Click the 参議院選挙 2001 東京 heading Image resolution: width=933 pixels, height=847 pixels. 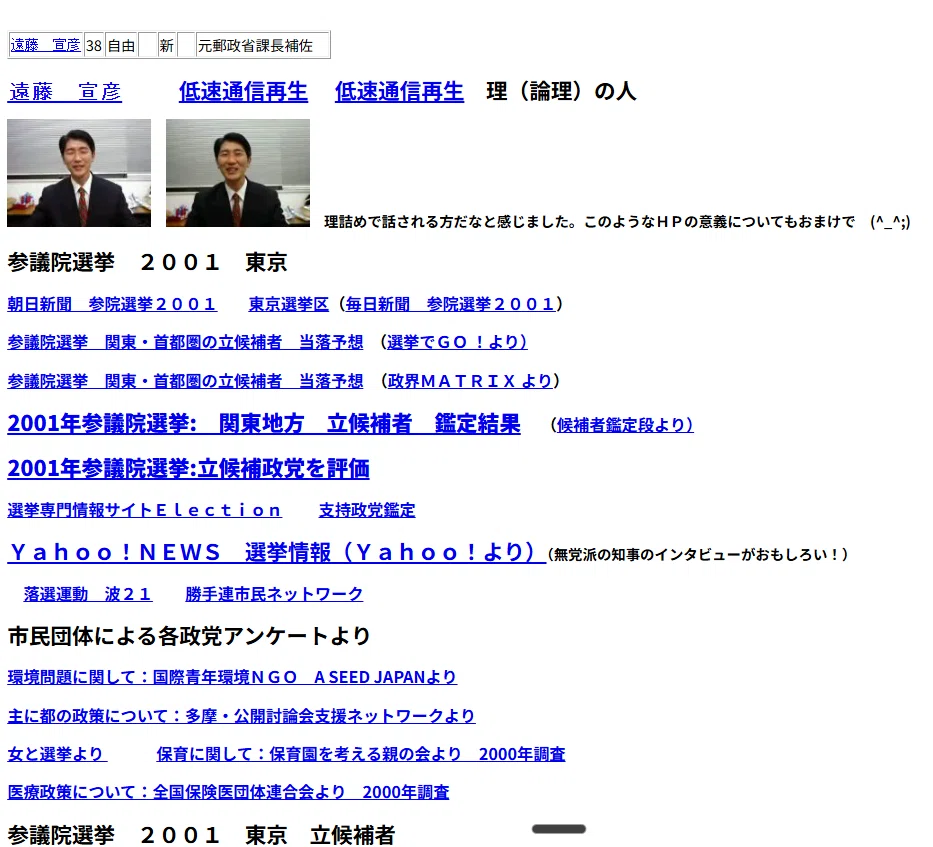pos(148,262)
